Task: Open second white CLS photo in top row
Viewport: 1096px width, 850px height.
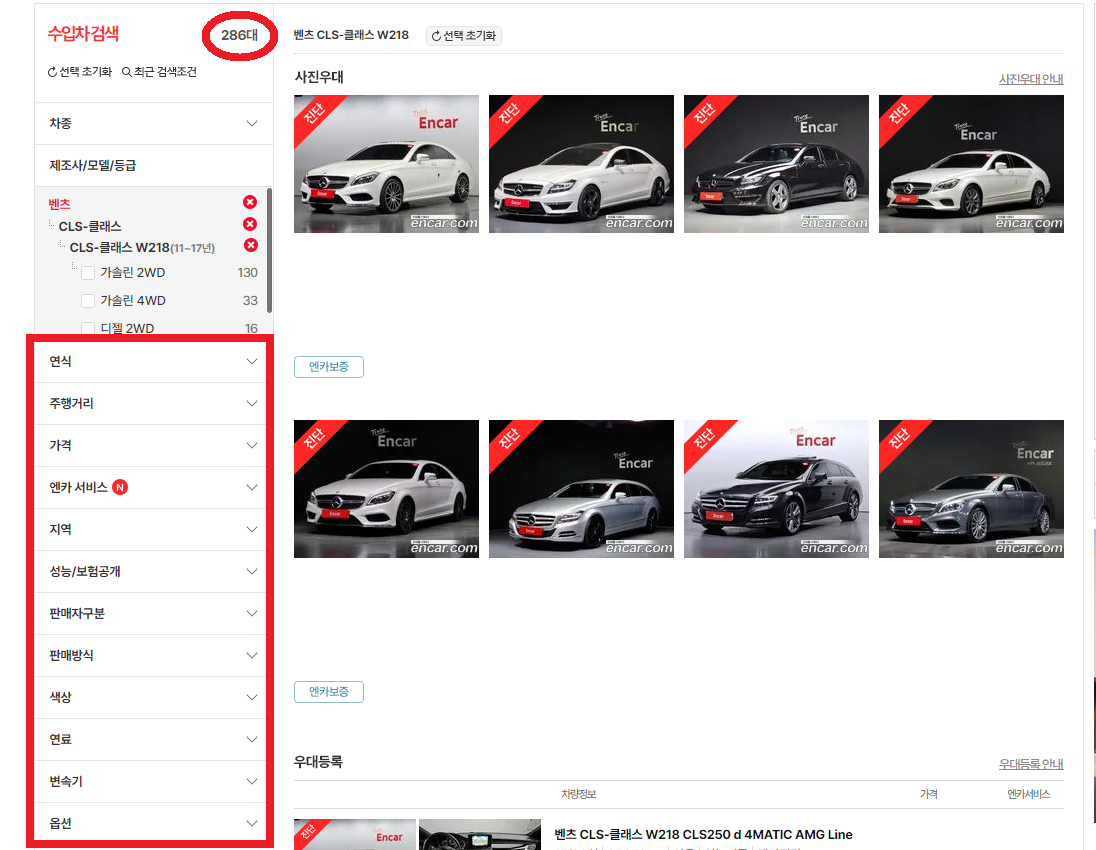Action: coord(582,164)
